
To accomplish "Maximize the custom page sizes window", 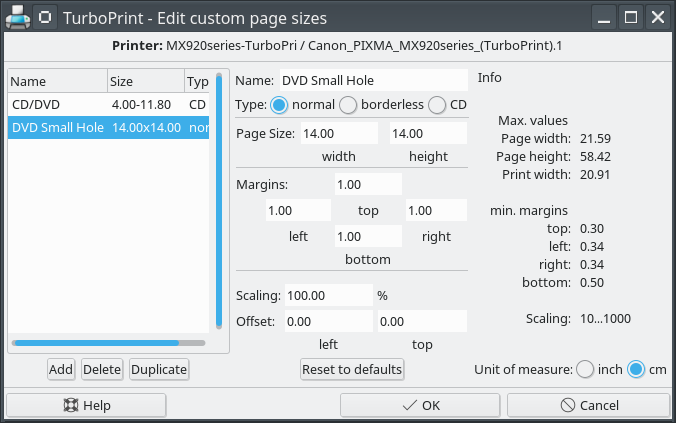I will [x=630, y=17].
